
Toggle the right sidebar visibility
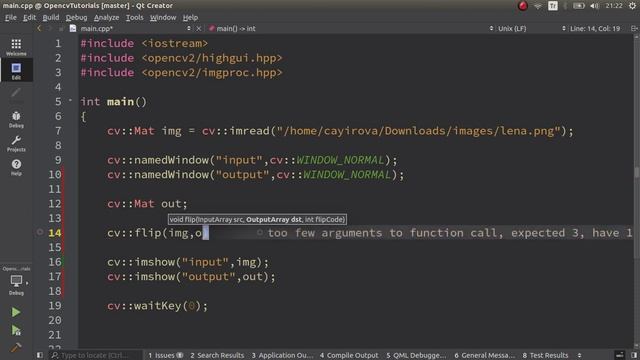634,355
